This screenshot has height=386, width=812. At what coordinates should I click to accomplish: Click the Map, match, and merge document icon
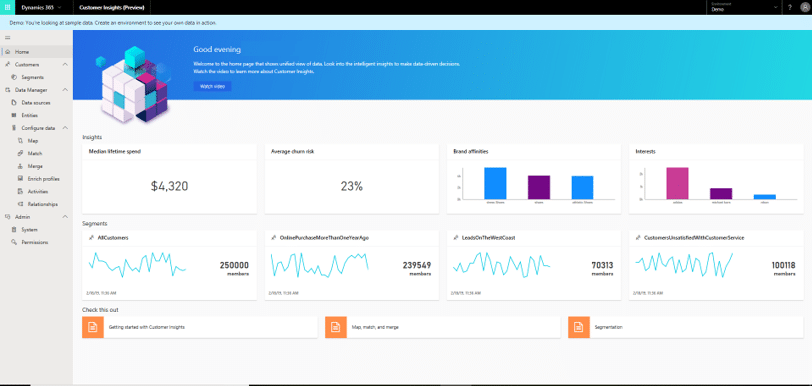[336, 327]
